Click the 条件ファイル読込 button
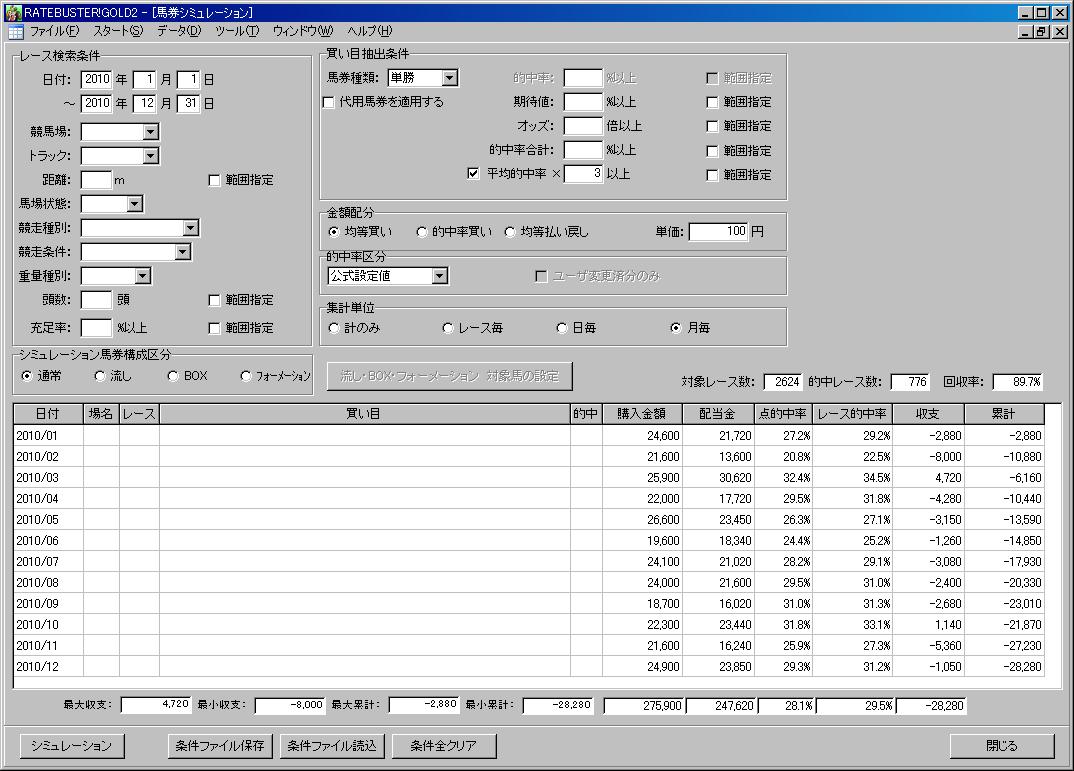The width and height of the screenshot is (1074, 771). tap(332, 746)
